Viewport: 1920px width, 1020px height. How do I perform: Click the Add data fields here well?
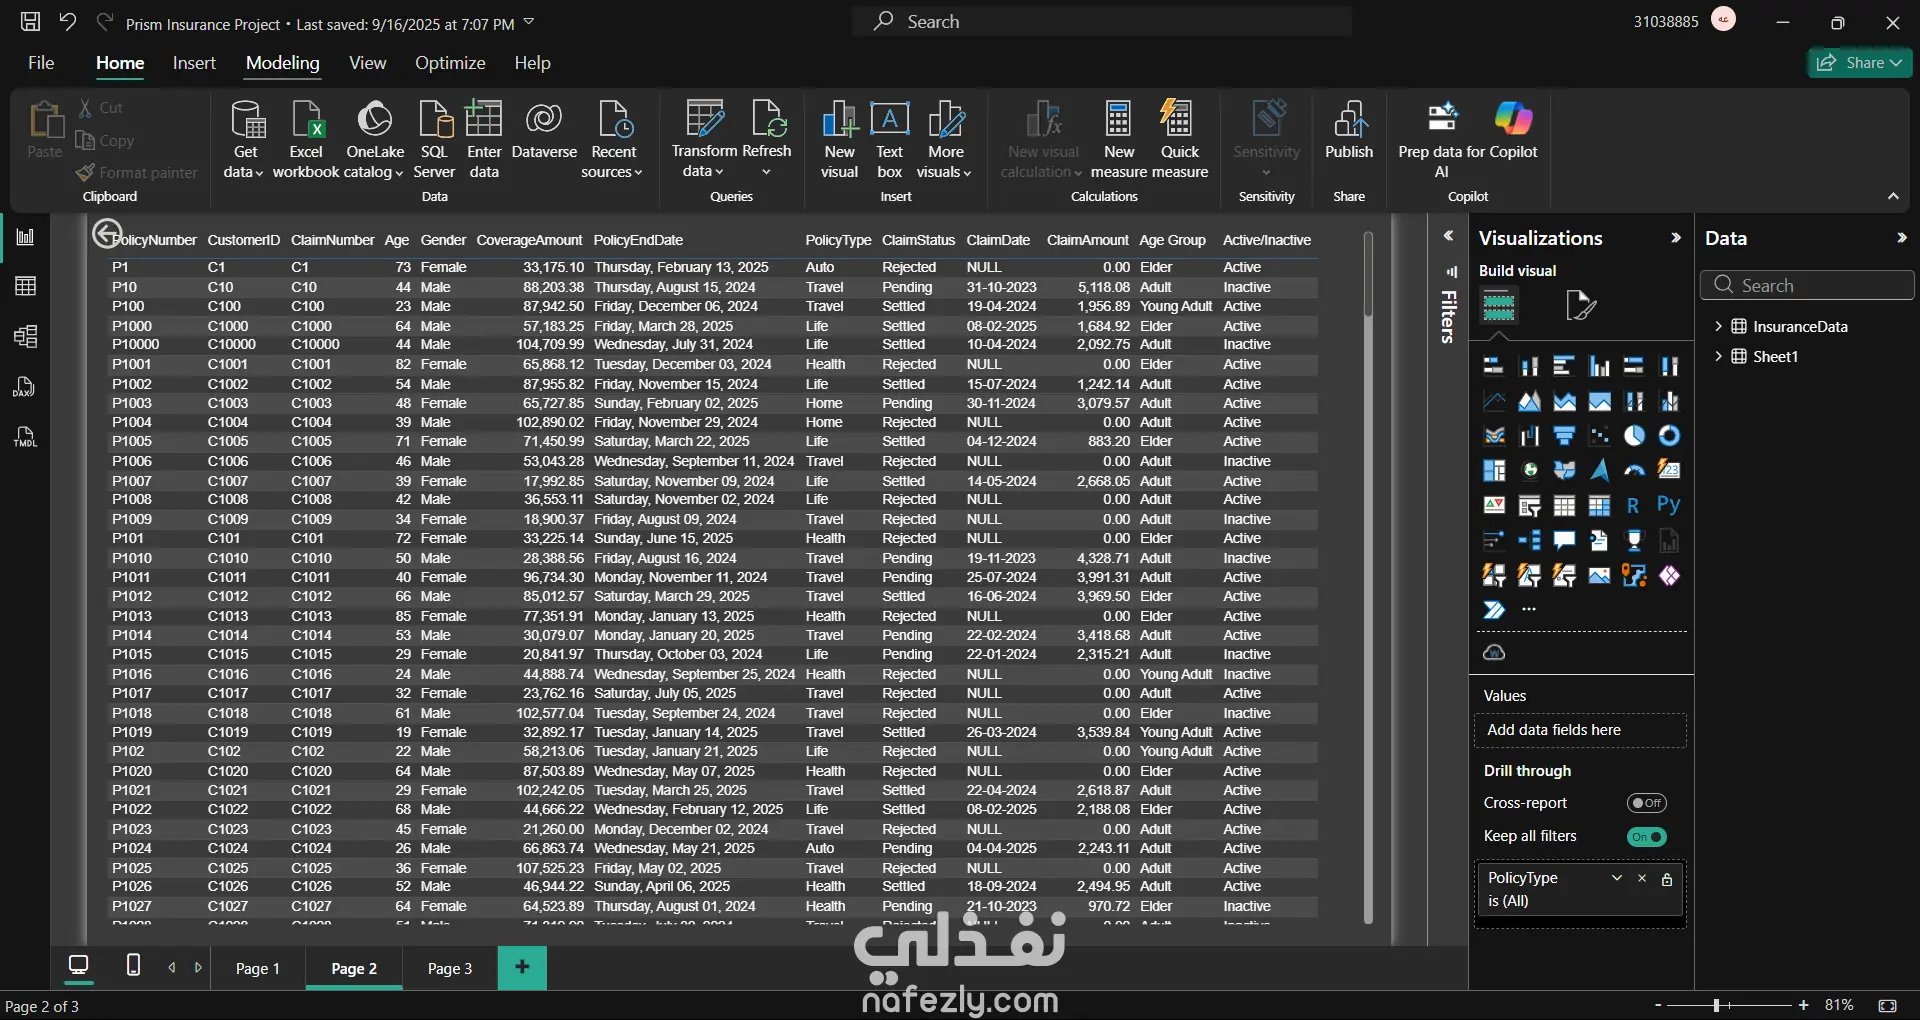[1580, 730]
